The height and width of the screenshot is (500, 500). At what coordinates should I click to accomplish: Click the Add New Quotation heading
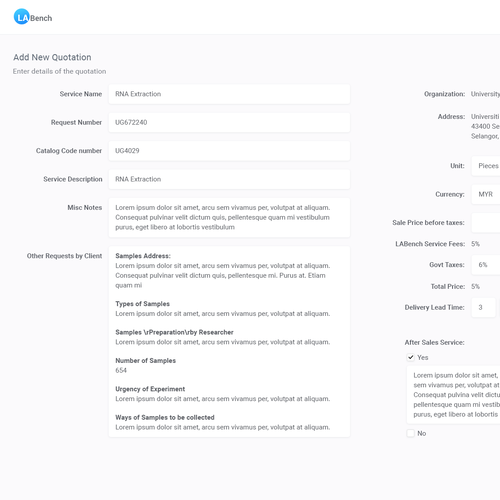click(x=52, y=57)
